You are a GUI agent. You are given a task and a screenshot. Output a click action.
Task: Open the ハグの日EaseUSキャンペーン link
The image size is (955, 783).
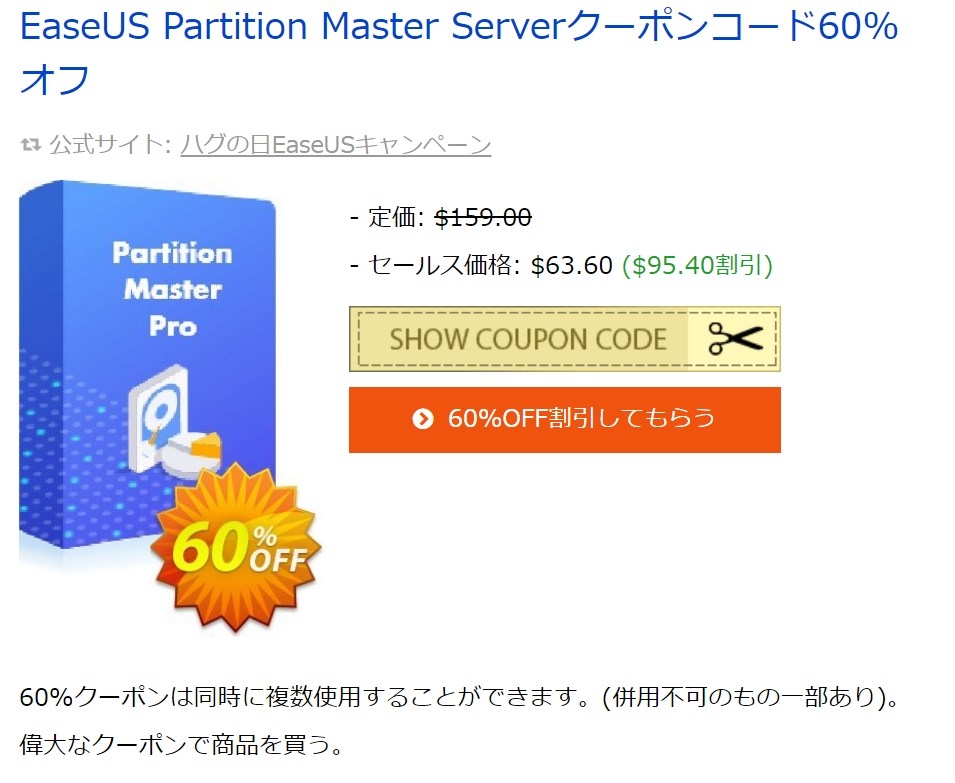coord(335,145)
